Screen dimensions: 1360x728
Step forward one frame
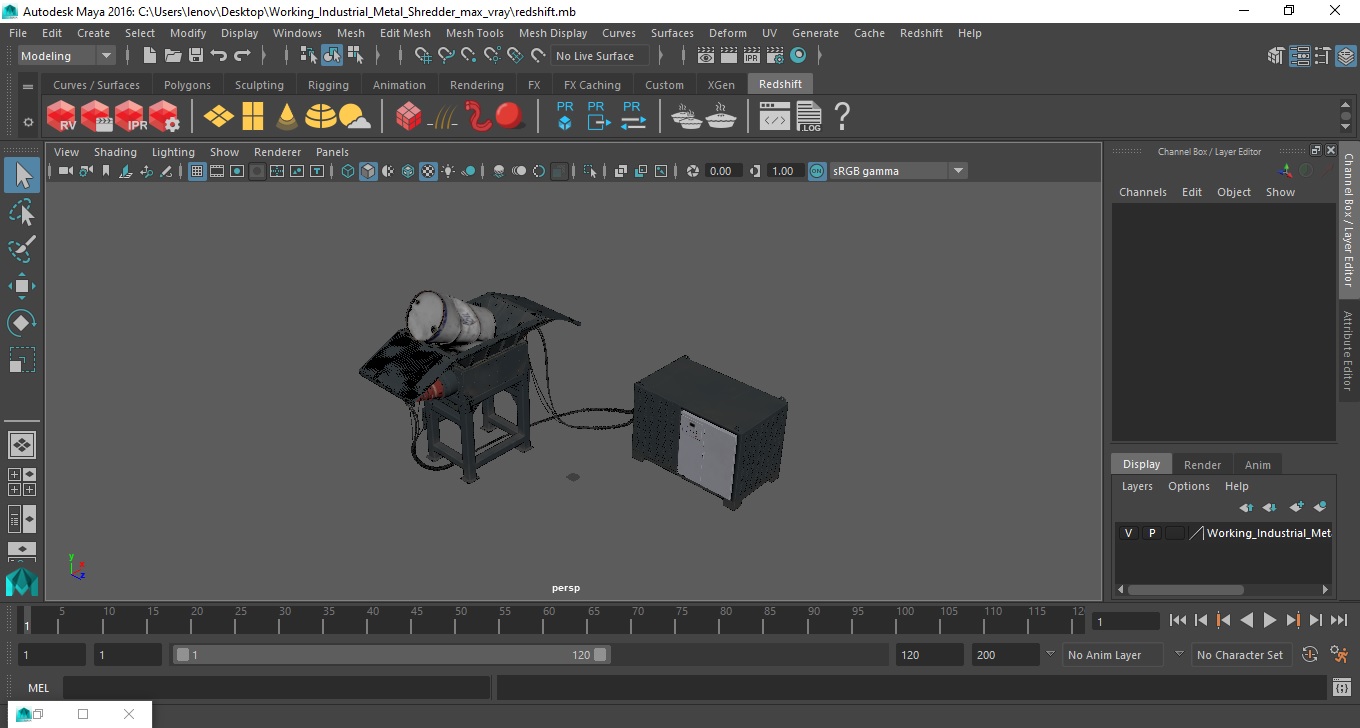coord(1316,621)
